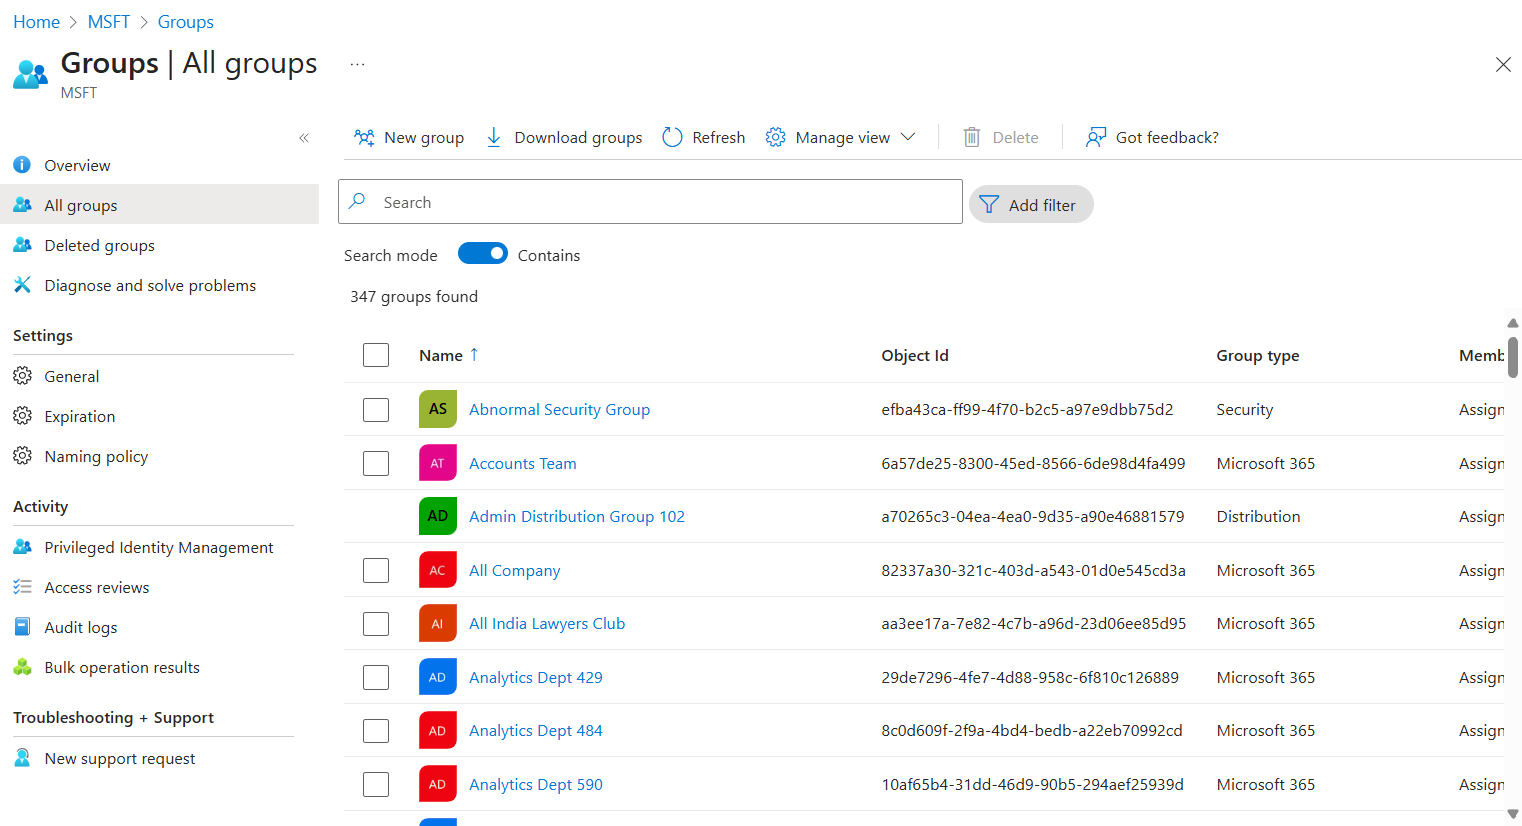Click Add filter button
This screenshot has height=826, width=1522.
pyautogui.click(x=1031, y=204)
